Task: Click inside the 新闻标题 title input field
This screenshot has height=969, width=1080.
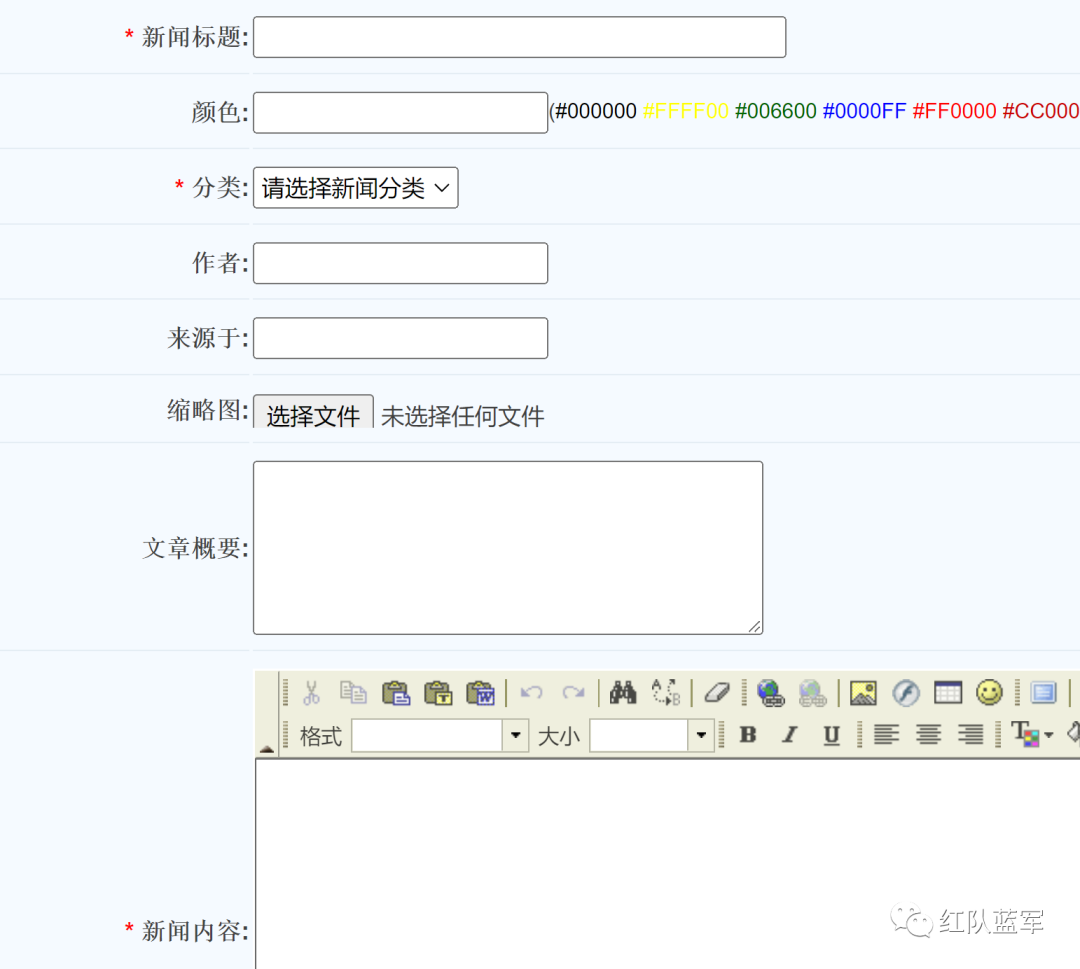Action: click(x=518, y=37)
